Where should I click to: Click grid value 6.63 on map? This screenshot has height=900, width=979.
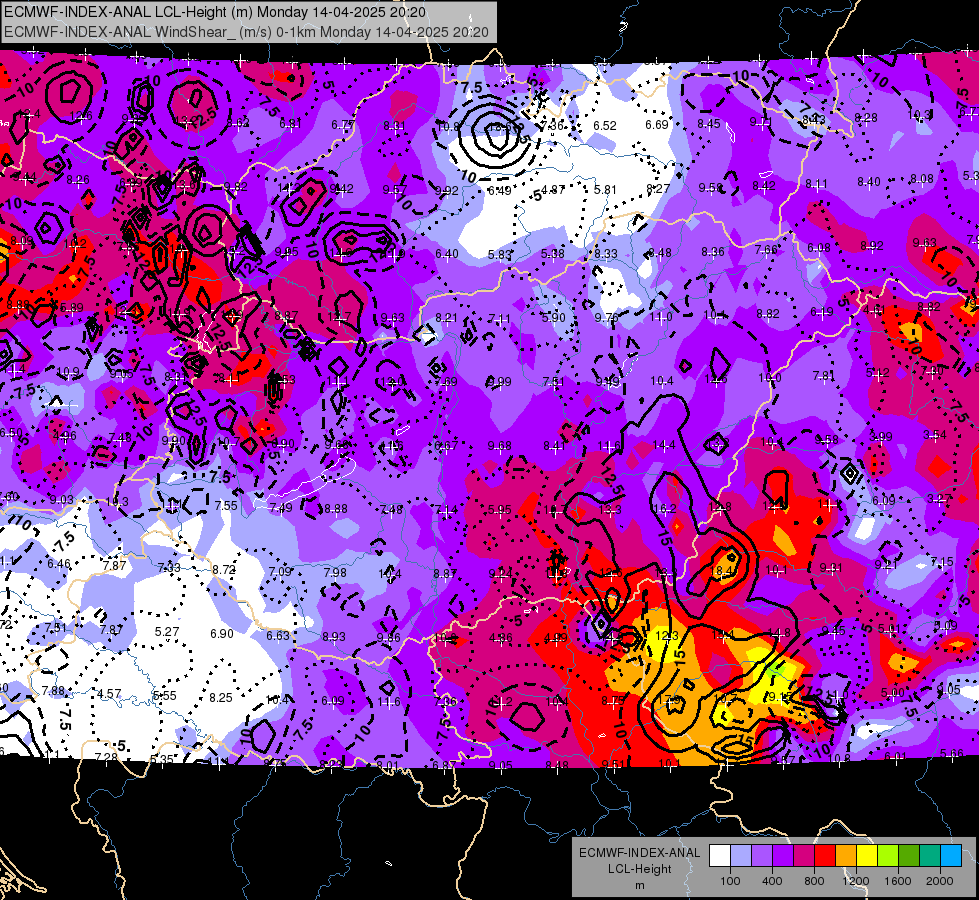point(278,635)
